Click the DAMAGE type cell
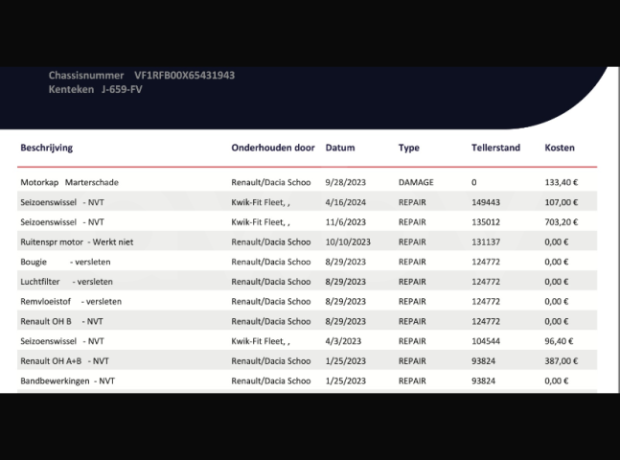This screenshot has height=460, width=620. (x=416, y=182)
